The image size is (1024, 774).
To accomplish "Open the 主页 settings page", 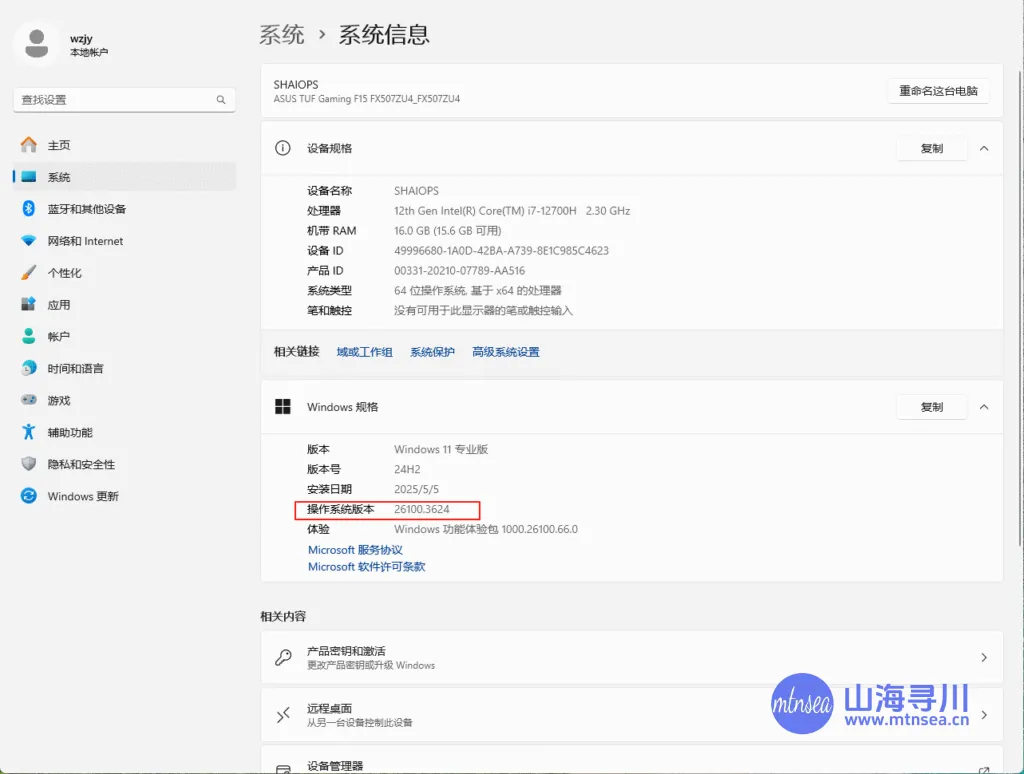I will [124, 145].
